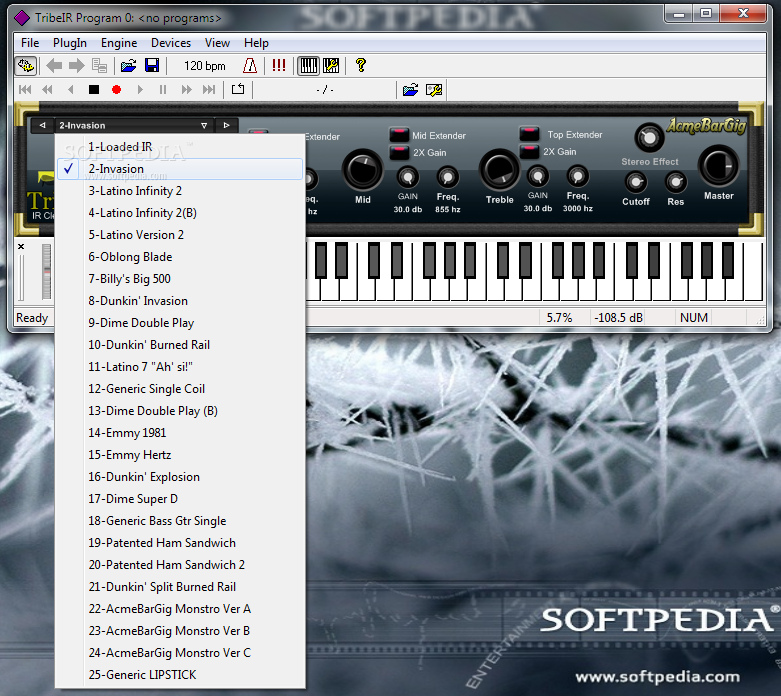This screenshot has height=696, width=781.
Task: Jump to start of the track
Action: [x=24, y=89]
